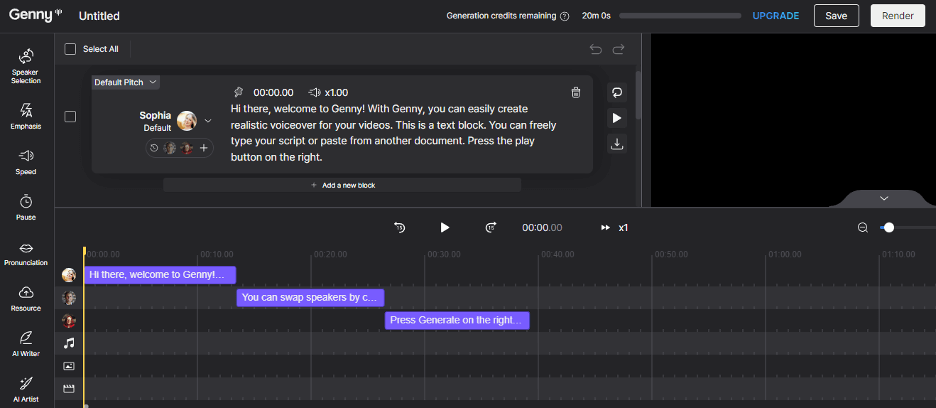Open the Resource upload panel

[x=26, y=299]
